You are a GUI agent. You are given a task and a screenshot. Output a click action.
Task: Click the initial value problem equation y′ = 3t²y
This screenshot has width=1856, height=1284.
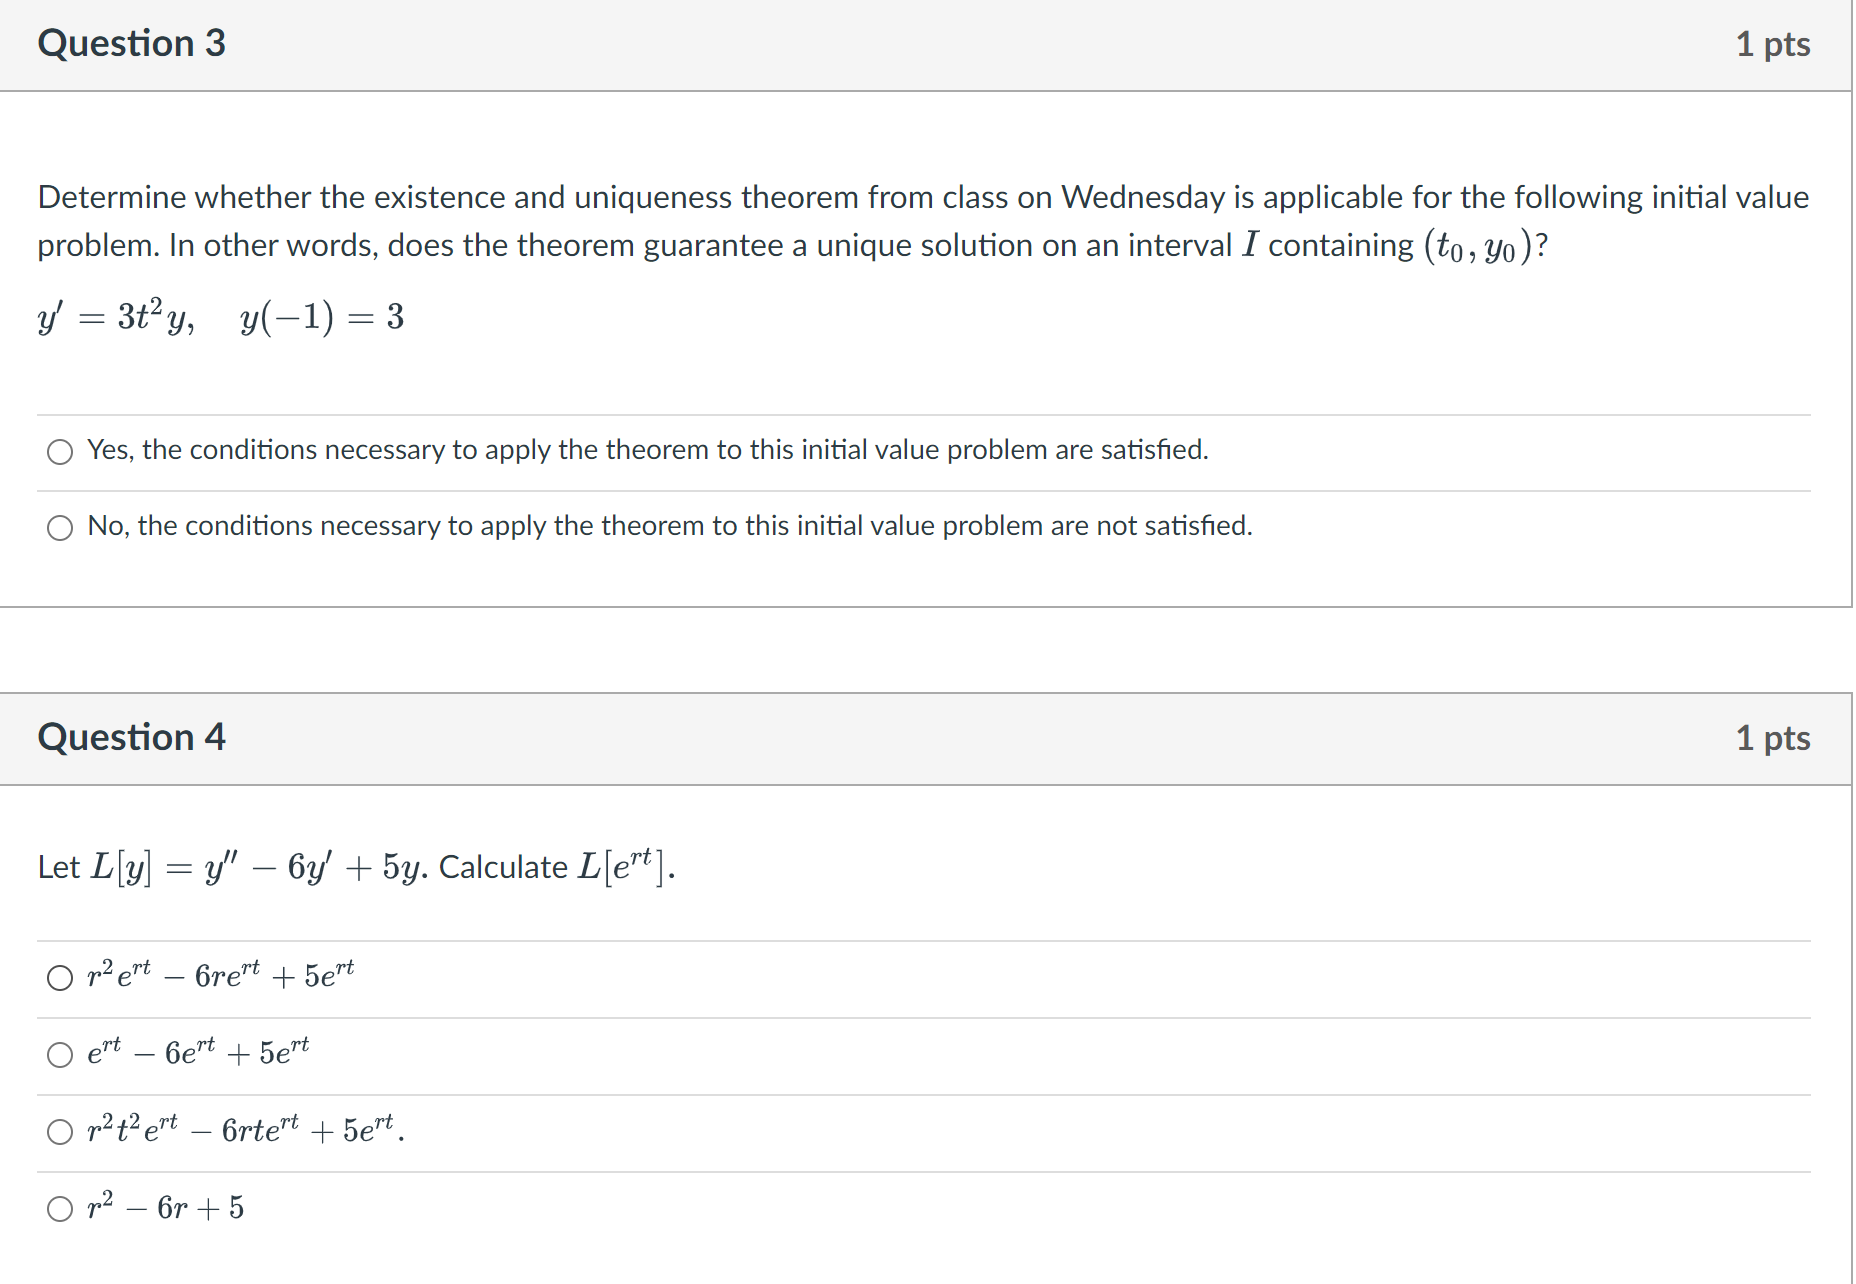220,318
